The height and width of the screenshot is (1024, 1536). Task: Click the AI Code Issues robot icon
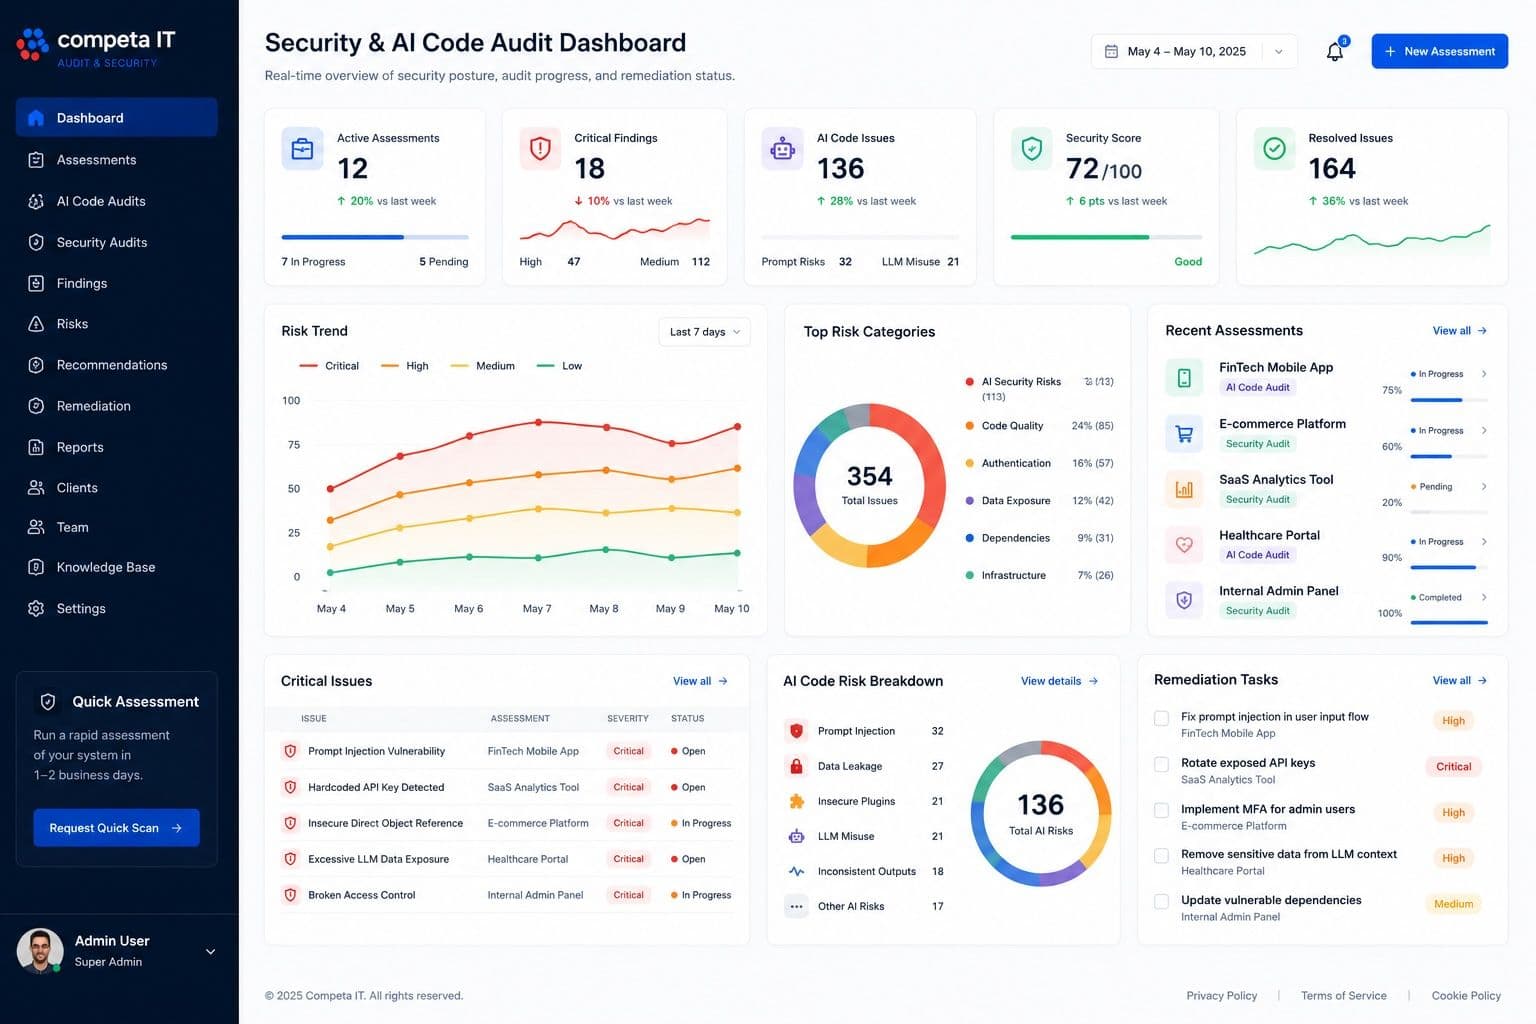782,149
